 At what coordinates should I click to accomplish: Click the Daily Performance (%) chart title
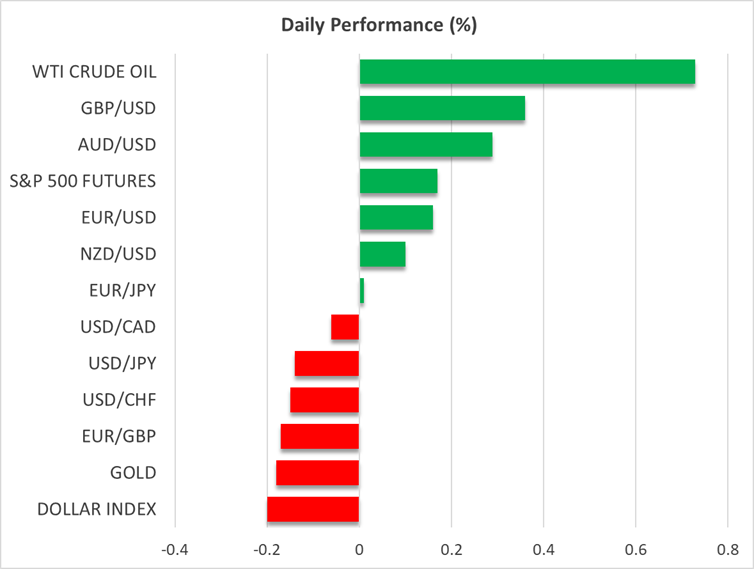(377, 25)
